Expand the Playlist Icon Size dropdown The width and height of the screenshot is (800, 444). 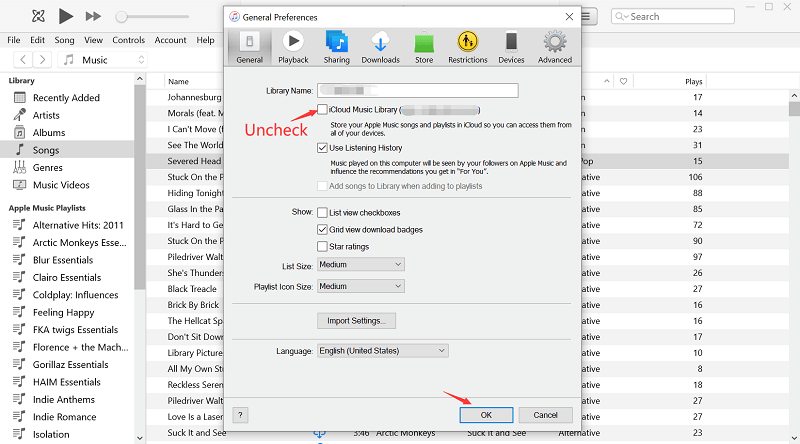[x=360, y=286]
